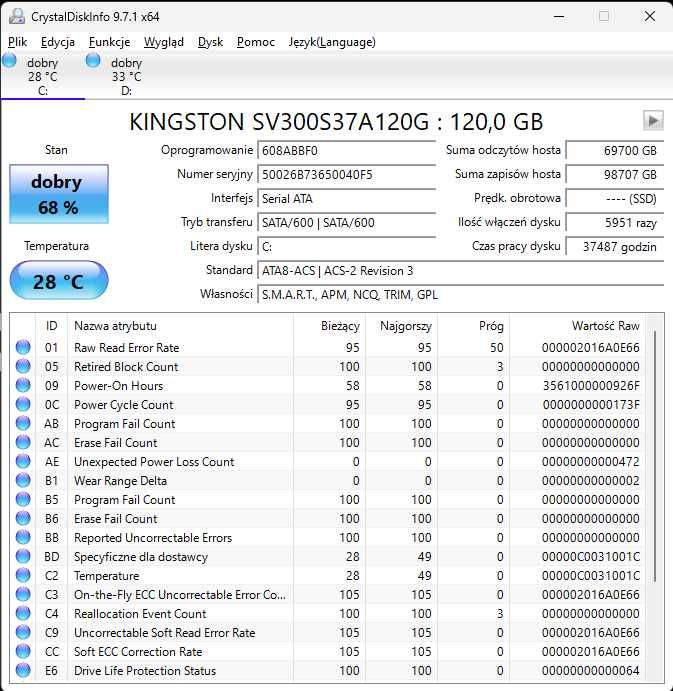Image resolution: width=673 pixels, height=691 pixels.
Task: Select the B5 Program Fail Count row
Action: [x=328, y=499]
